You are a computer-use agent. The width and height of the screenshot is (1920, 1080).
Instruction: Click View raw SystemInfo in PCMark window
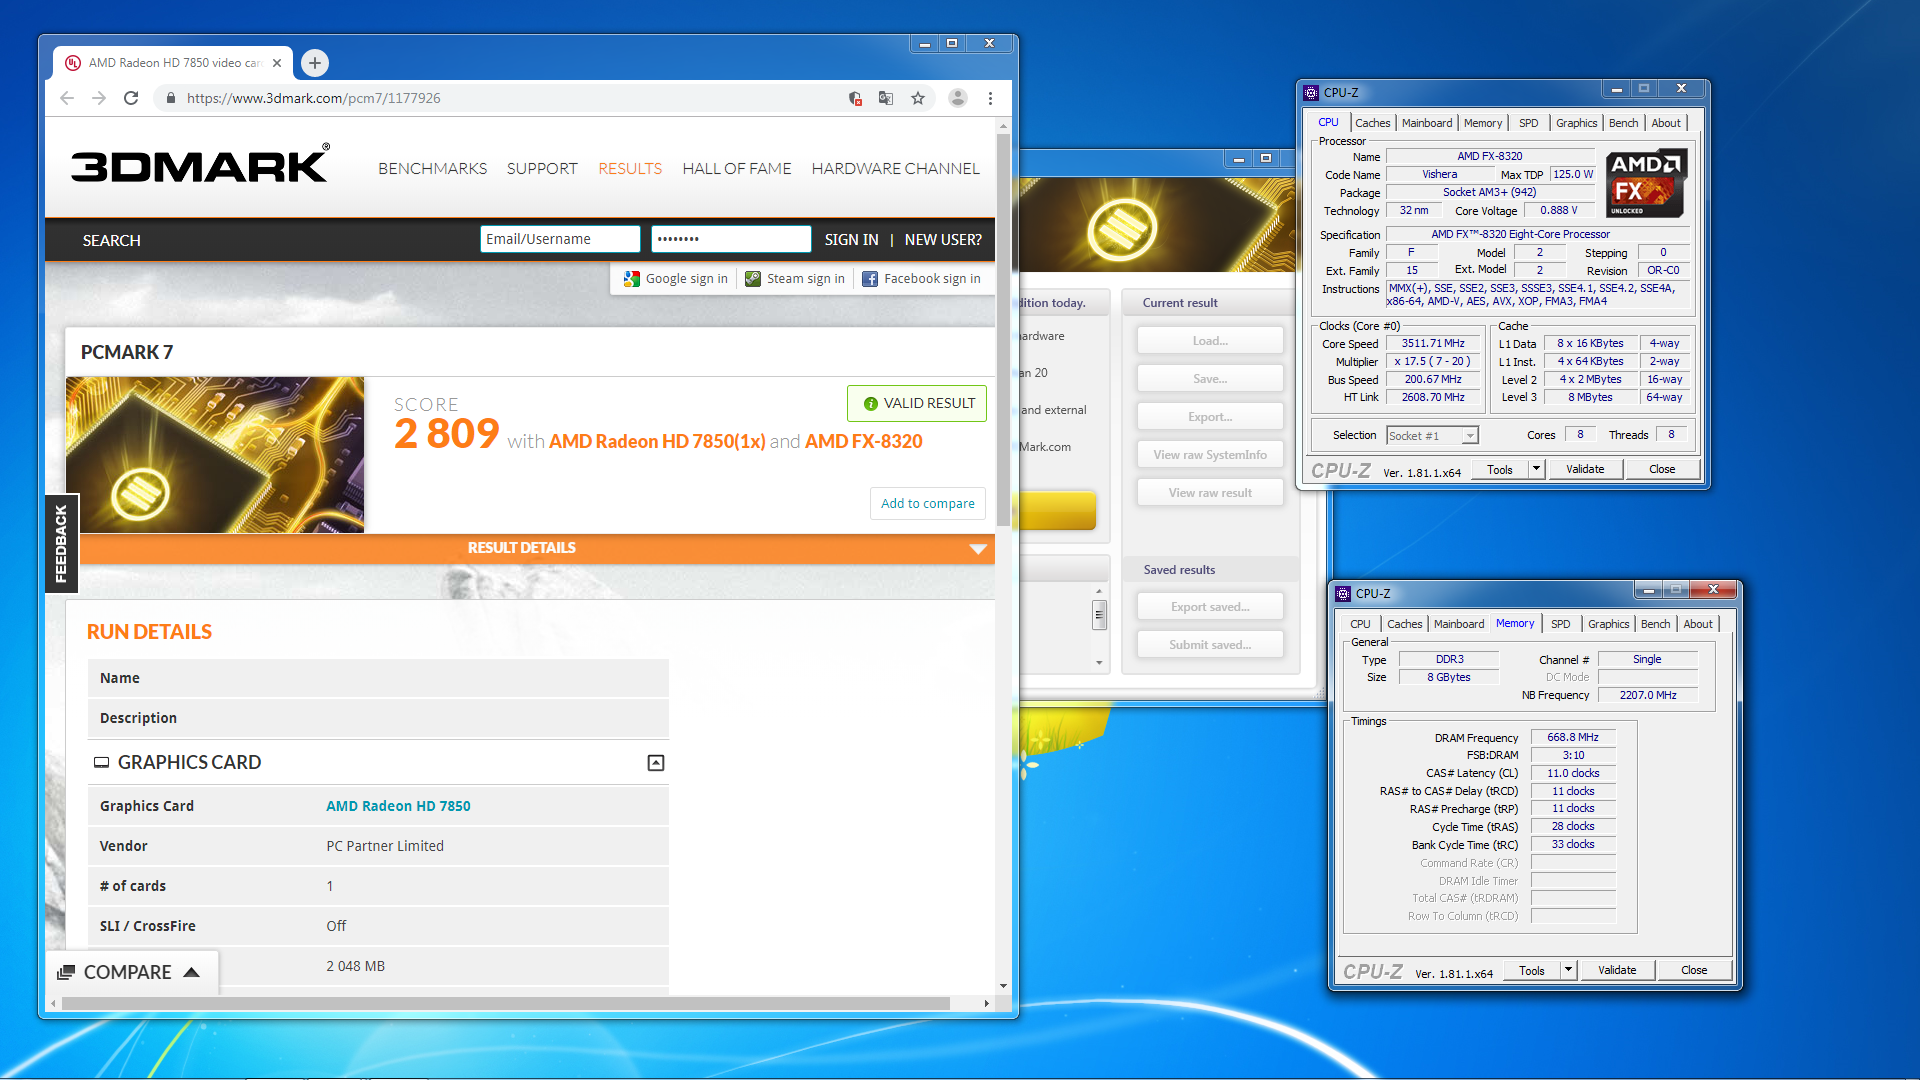coord(1210,455)
